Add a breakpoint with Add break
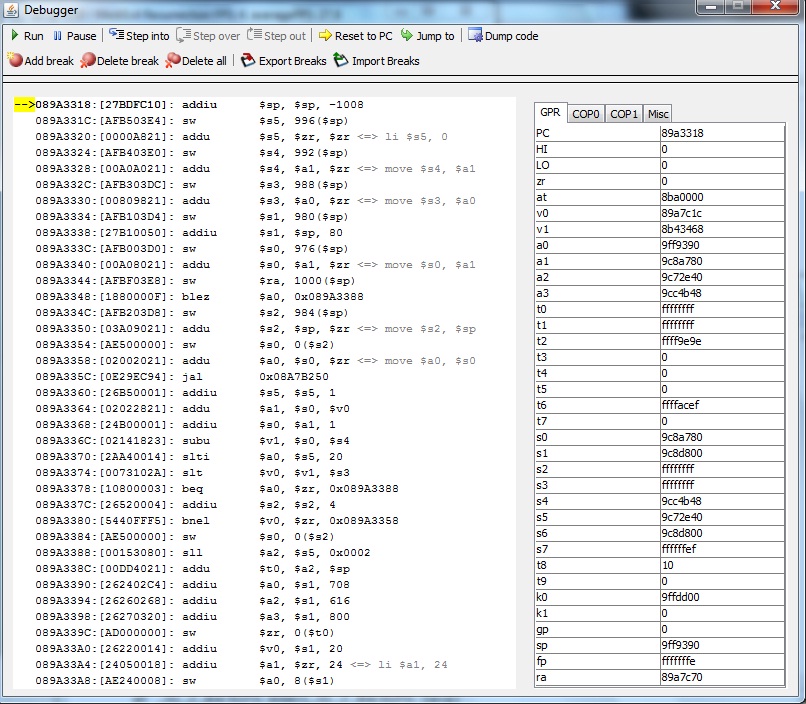The height and width of the screenshot is (704, 806). pyautogui.click(x=40, y=61)
